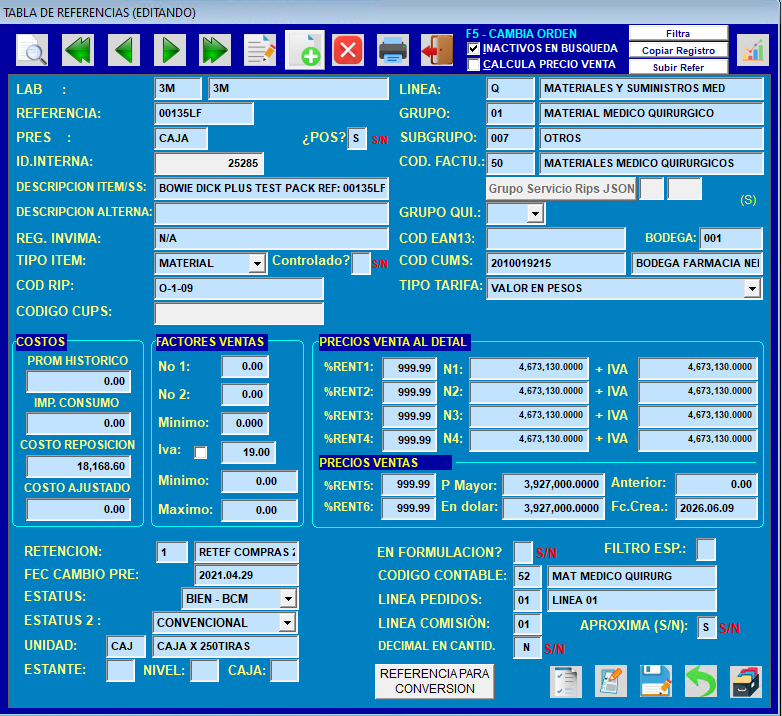This screenshot has width=782, height=716.
Task: Click Grupo Servicio Rips JSON button
Action: pos(561,188)
